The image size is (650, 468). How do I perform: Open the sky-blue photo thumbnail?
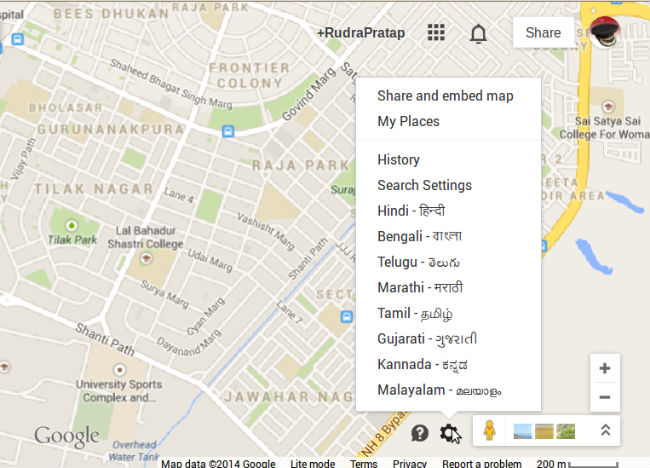tap(523, 431)
